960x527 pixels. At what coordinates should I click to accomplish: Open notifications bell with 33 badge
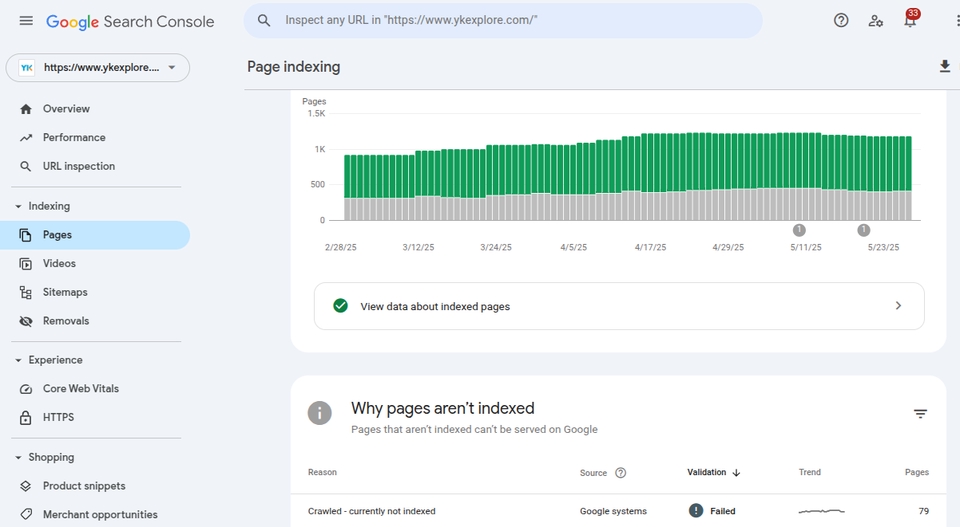[x=910, y=19]
